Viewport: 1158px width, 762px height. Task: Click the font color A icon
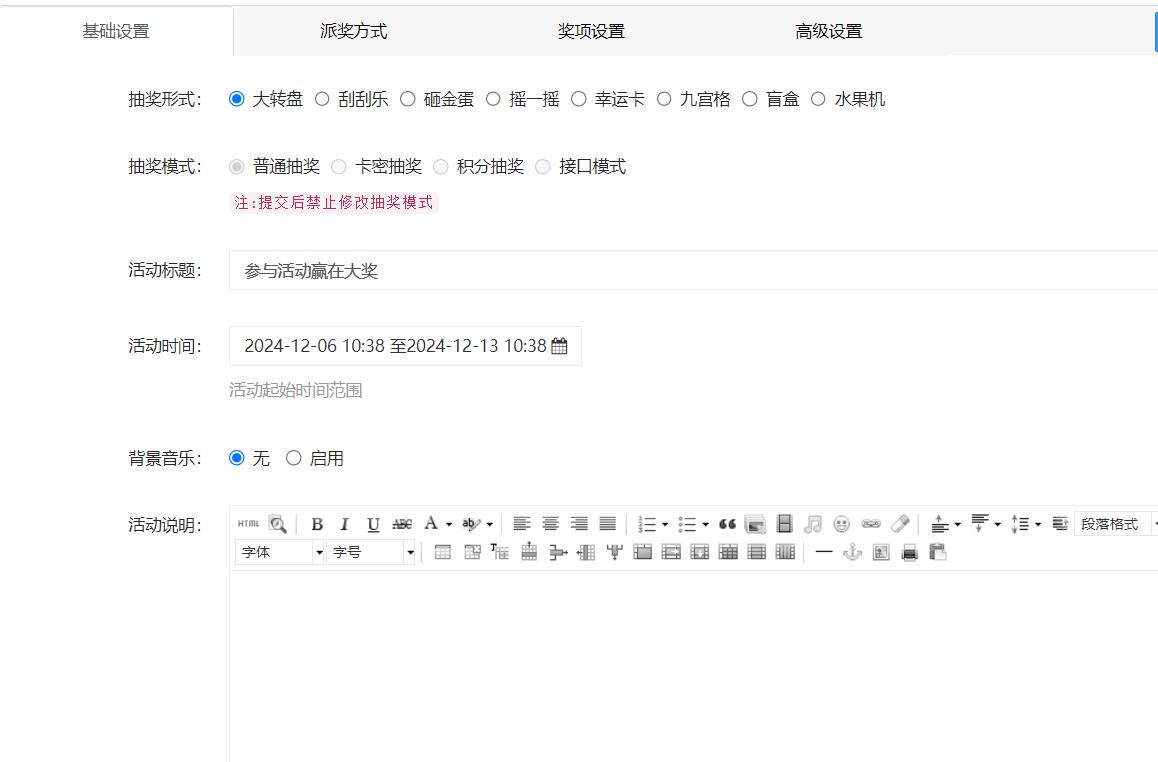tap(431, 524)
